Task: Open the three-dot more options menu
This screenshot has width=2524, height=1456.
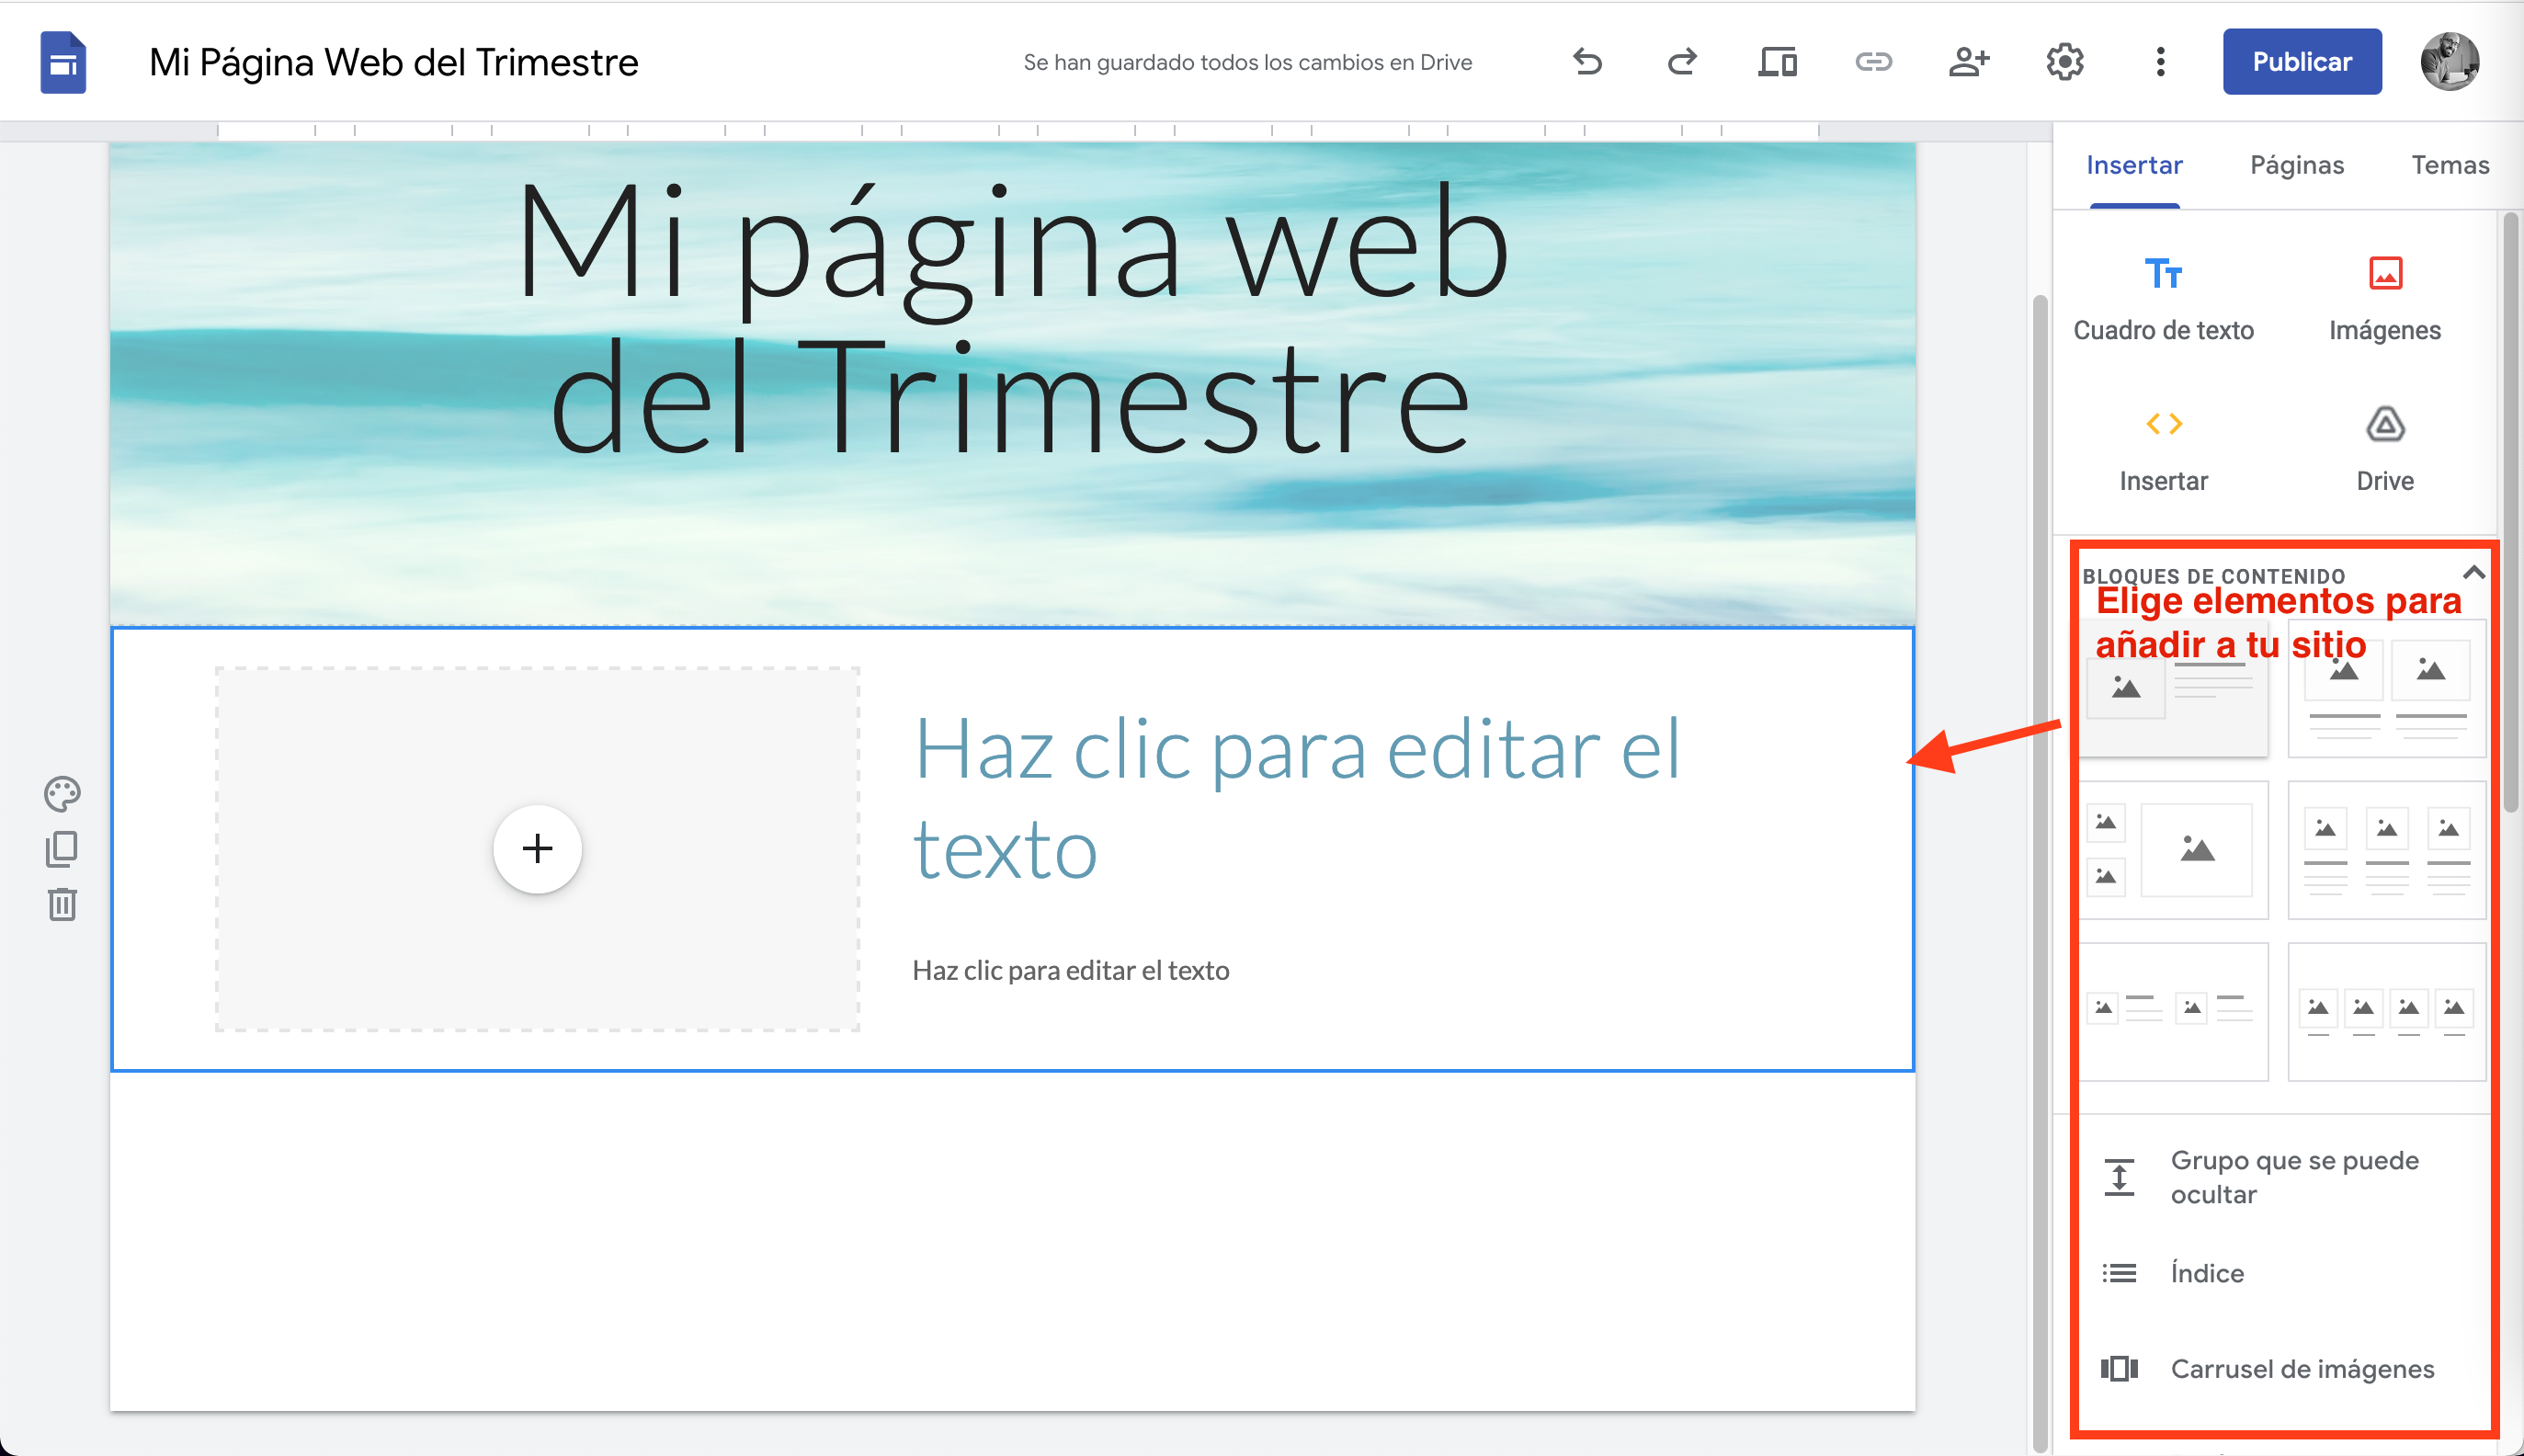Action: pyautogui.click(x=2159, y=61)
